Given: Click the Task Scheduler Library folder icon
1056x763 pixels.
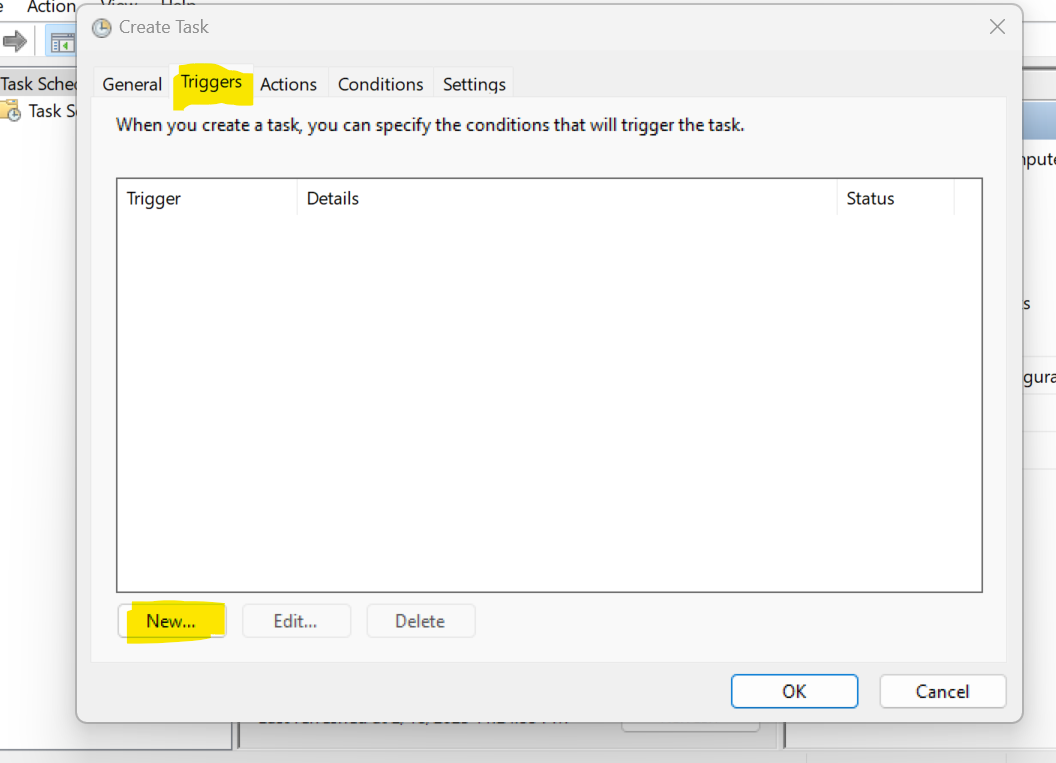Looking at the screenshot, I should tap(11, 110).
